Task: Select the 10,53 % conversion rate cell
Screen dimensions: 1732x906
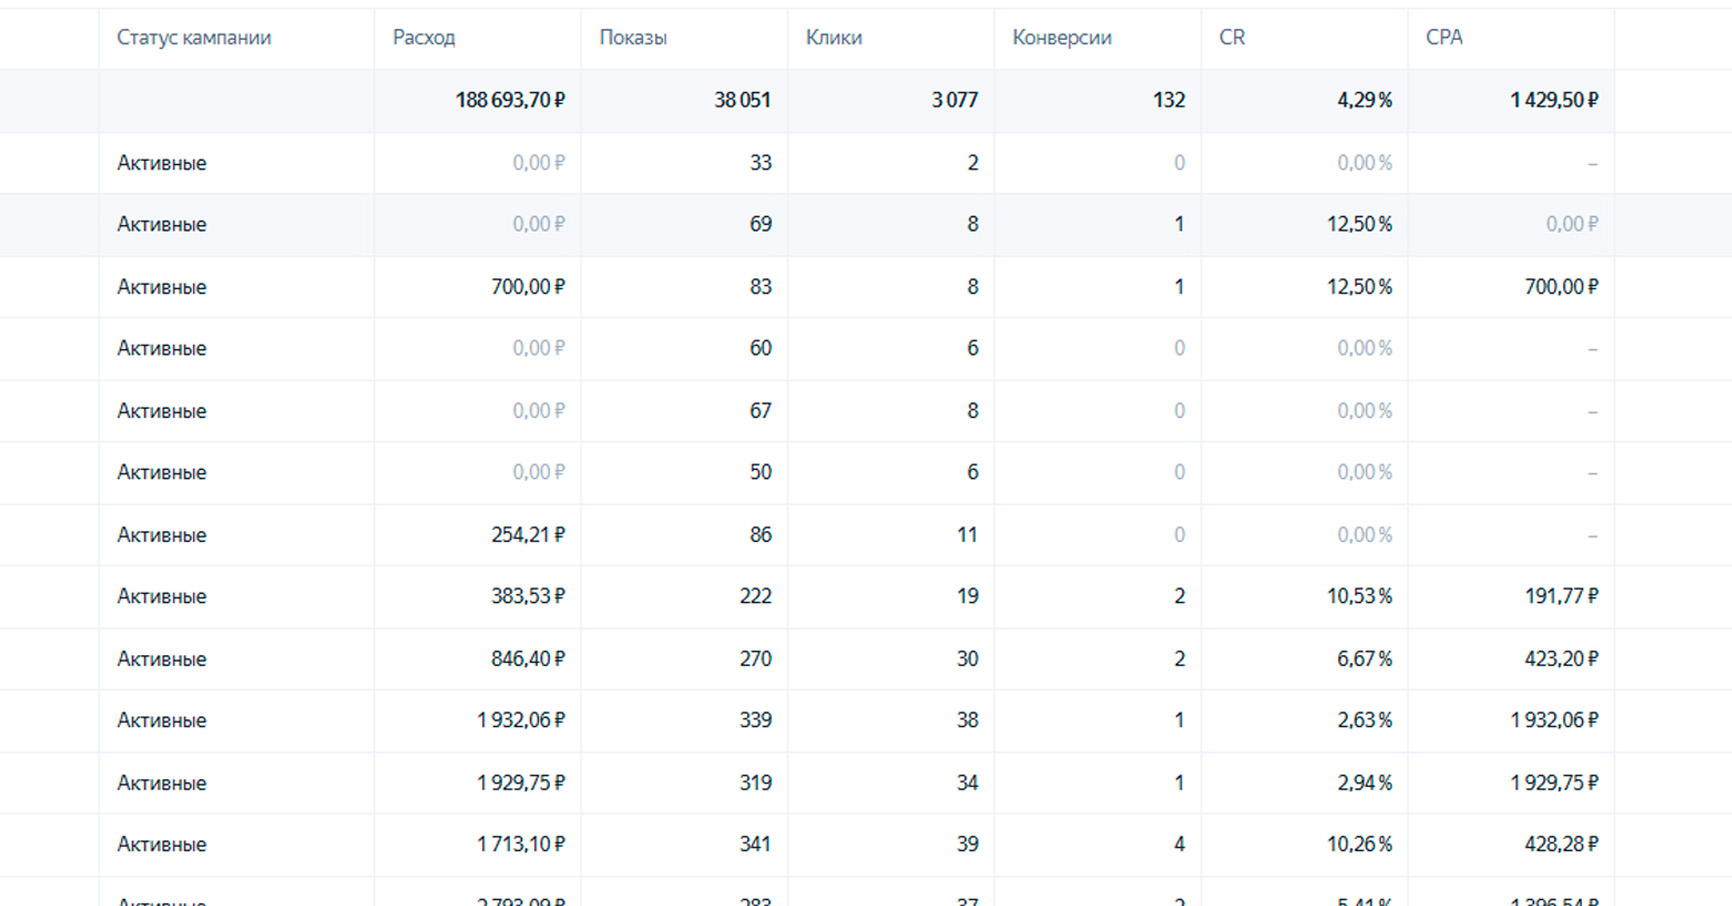Action: [x=1359, y=597]
